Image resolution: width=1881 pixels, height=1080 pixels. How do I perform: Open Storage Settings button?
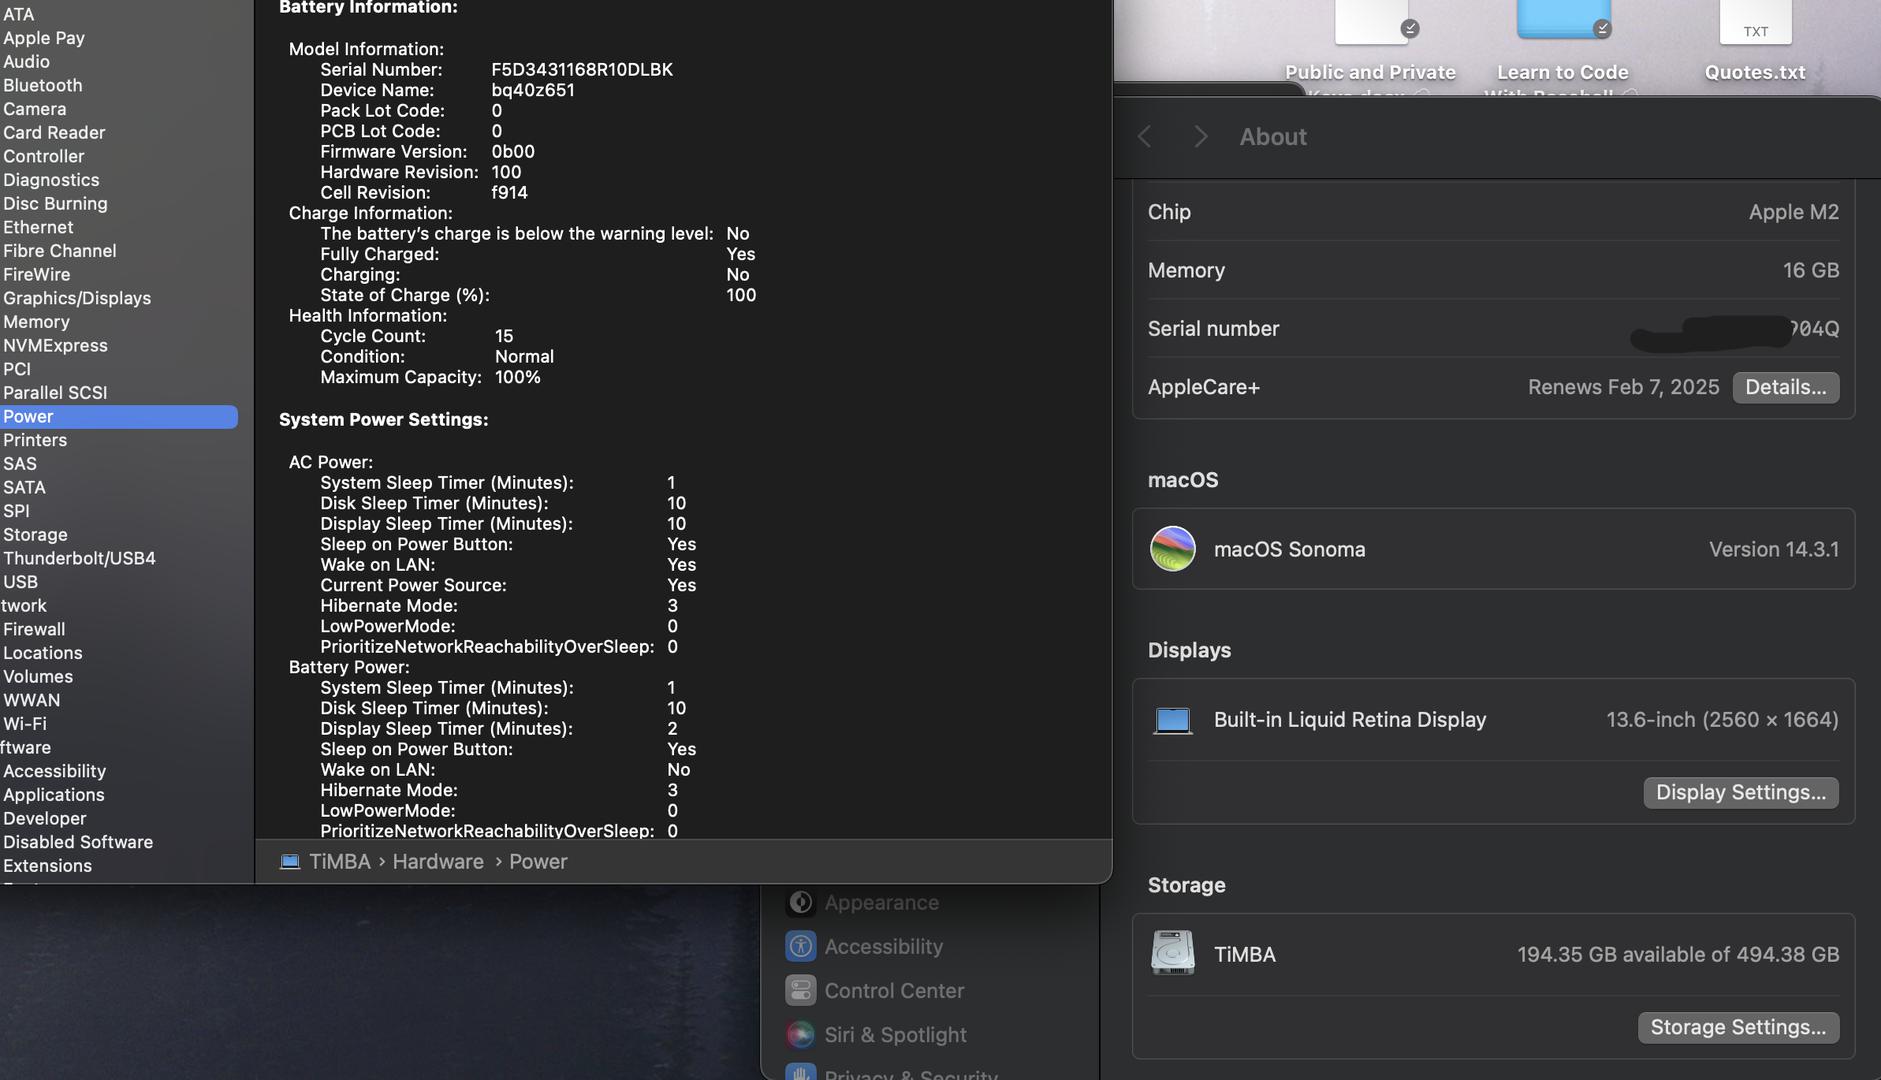1737,1028
